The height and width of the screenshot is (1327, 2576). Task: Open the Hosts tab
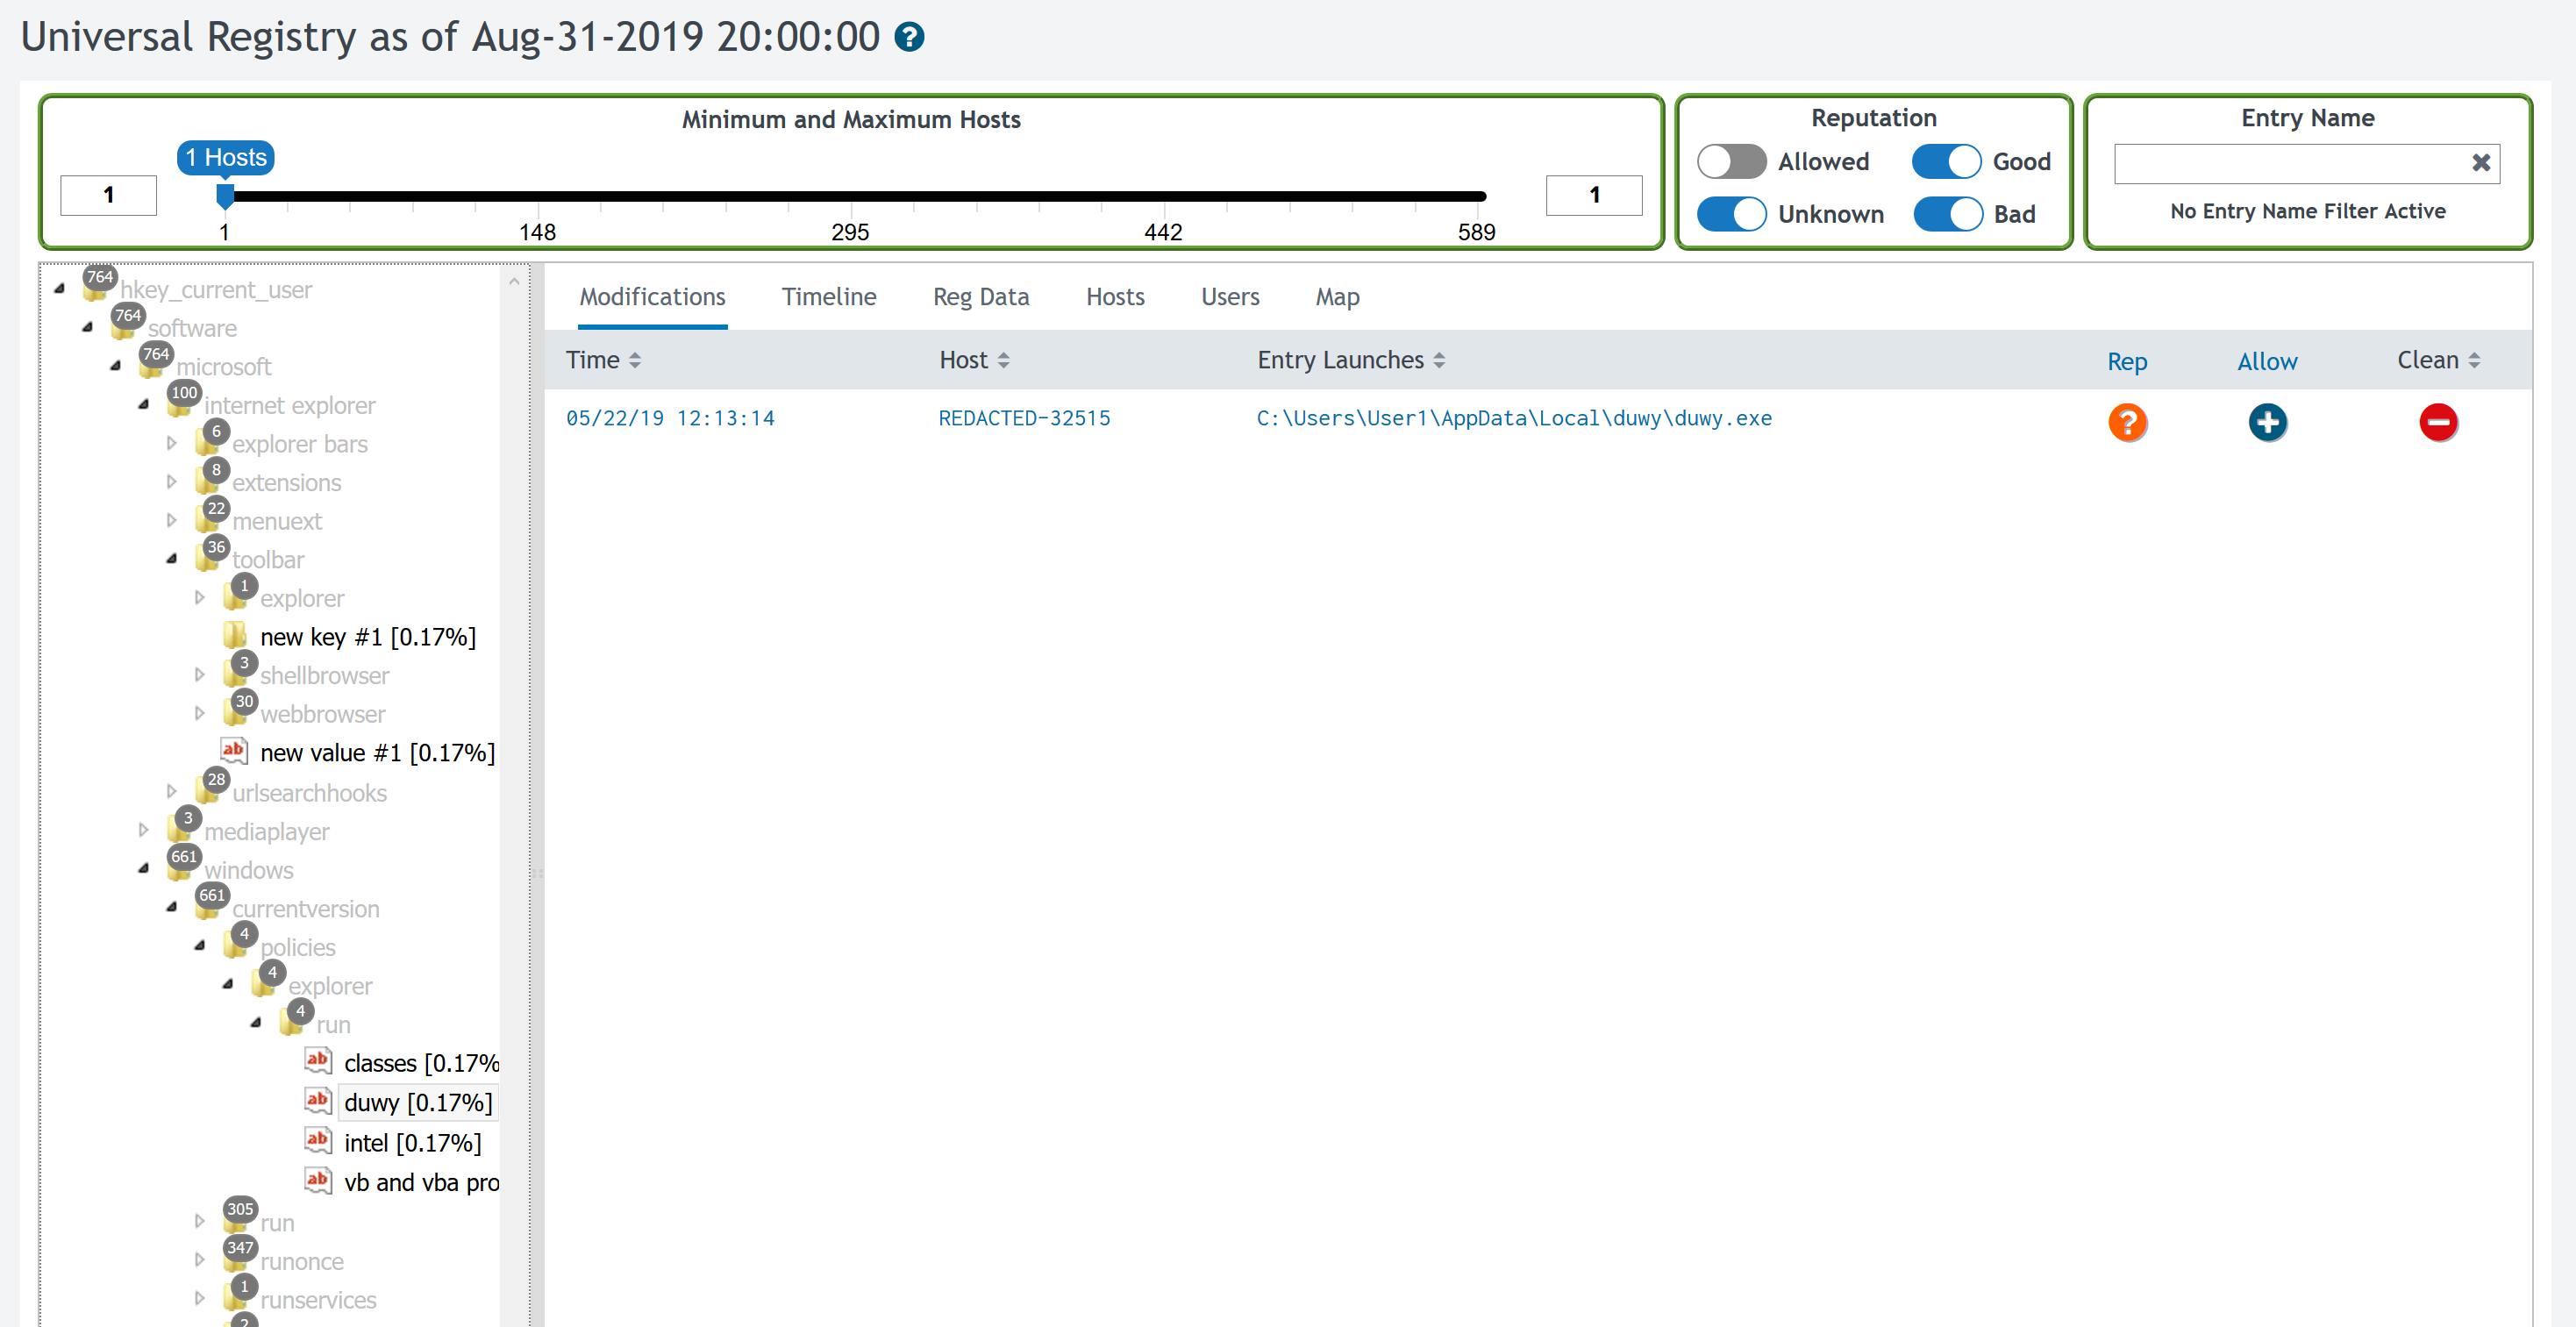1115,297
